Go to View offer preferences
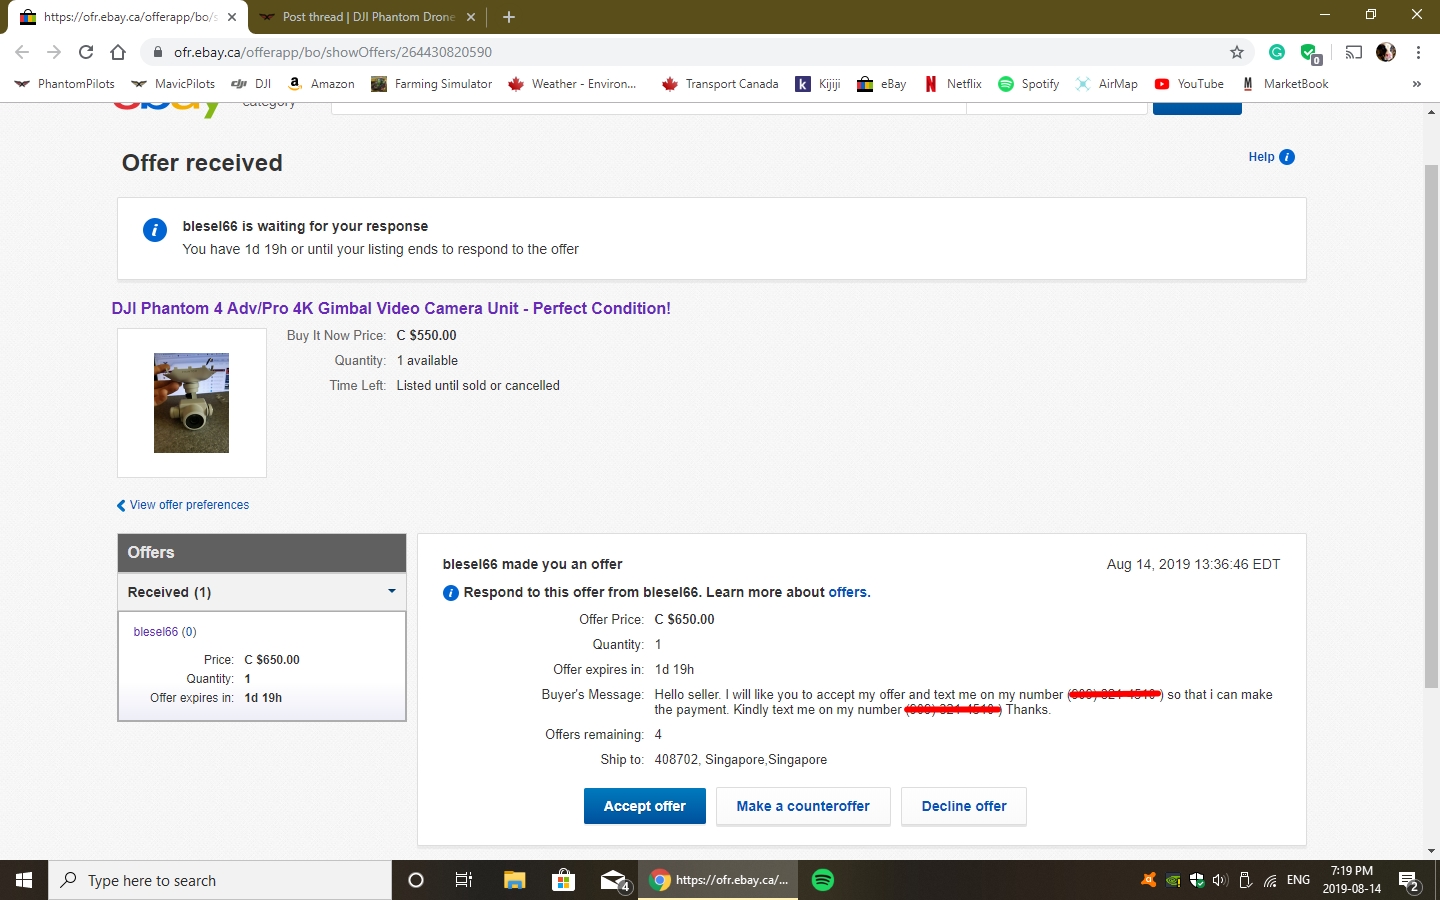The image size is (1440, 900). 183,505
